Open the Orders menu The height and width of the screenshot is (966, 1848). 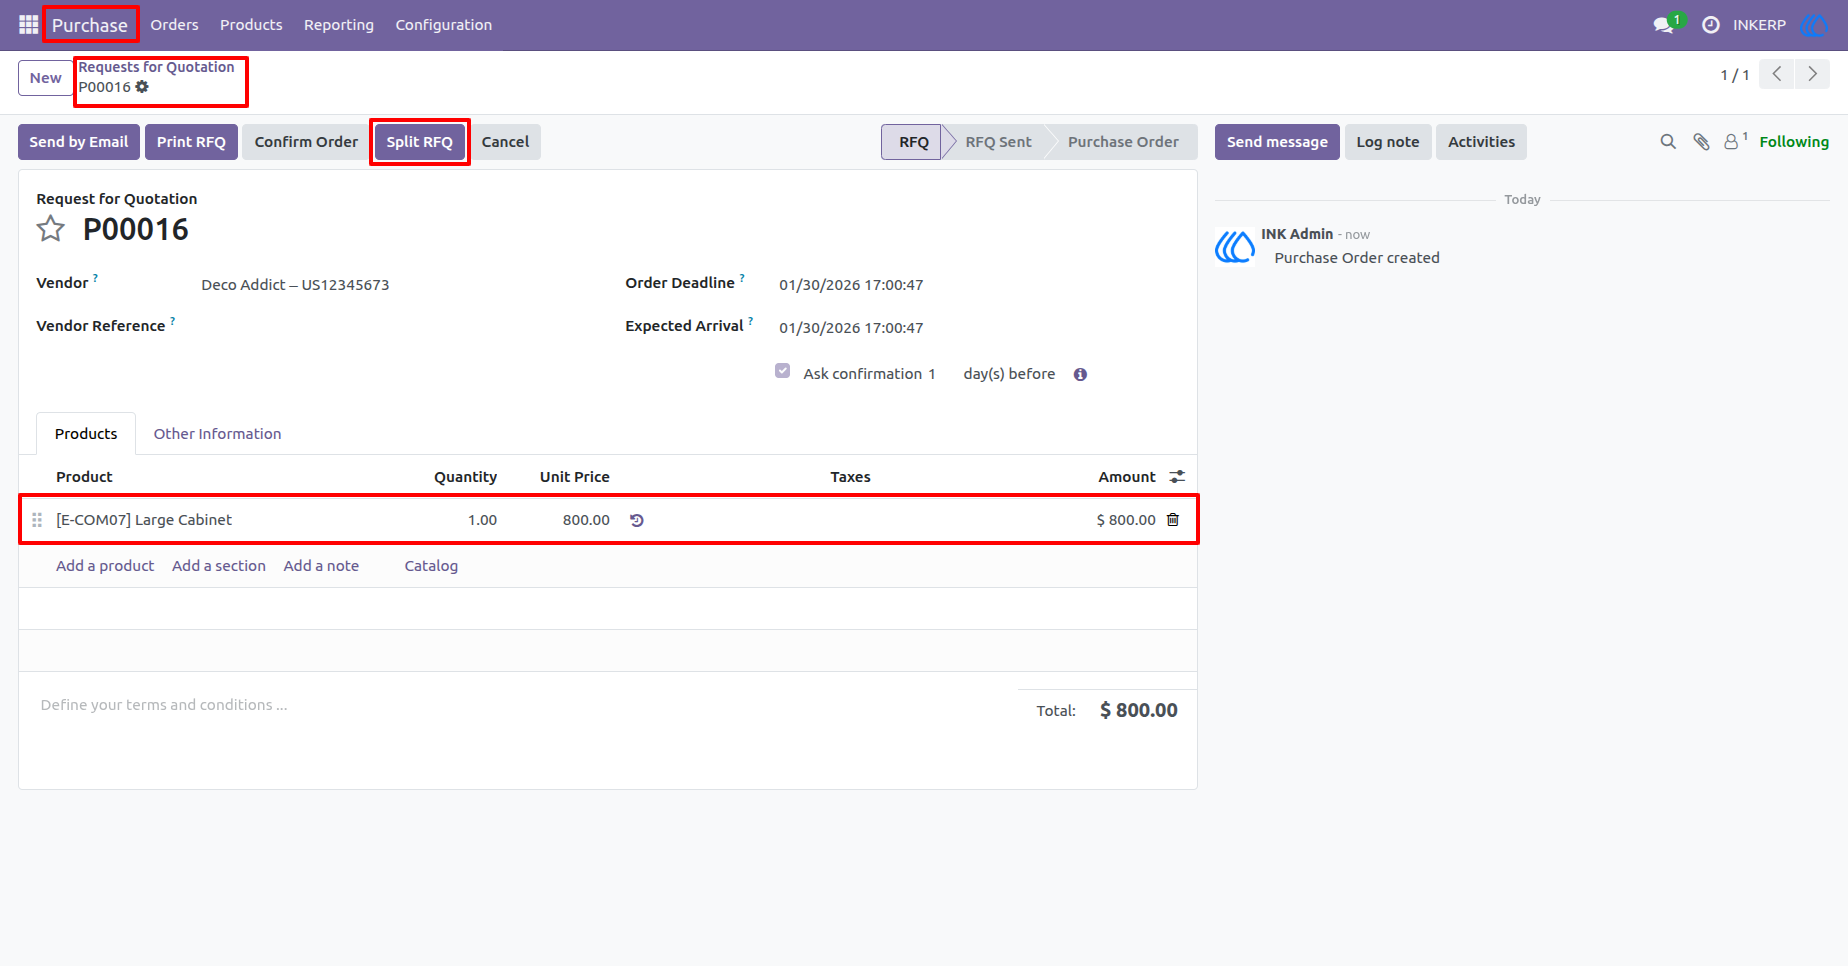point(174,25)
